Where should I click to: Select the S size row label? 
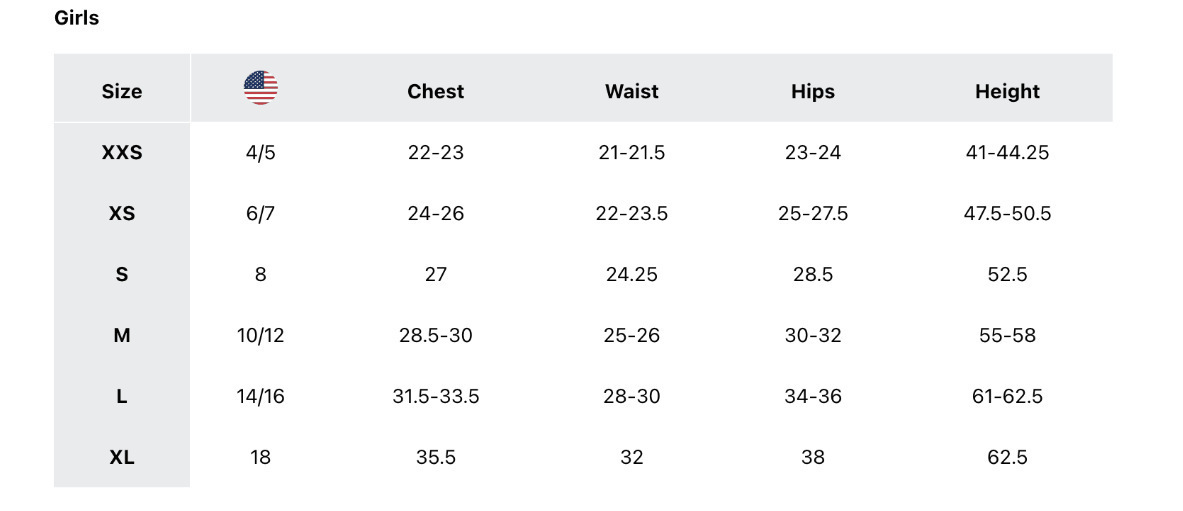tap(122, 274)
